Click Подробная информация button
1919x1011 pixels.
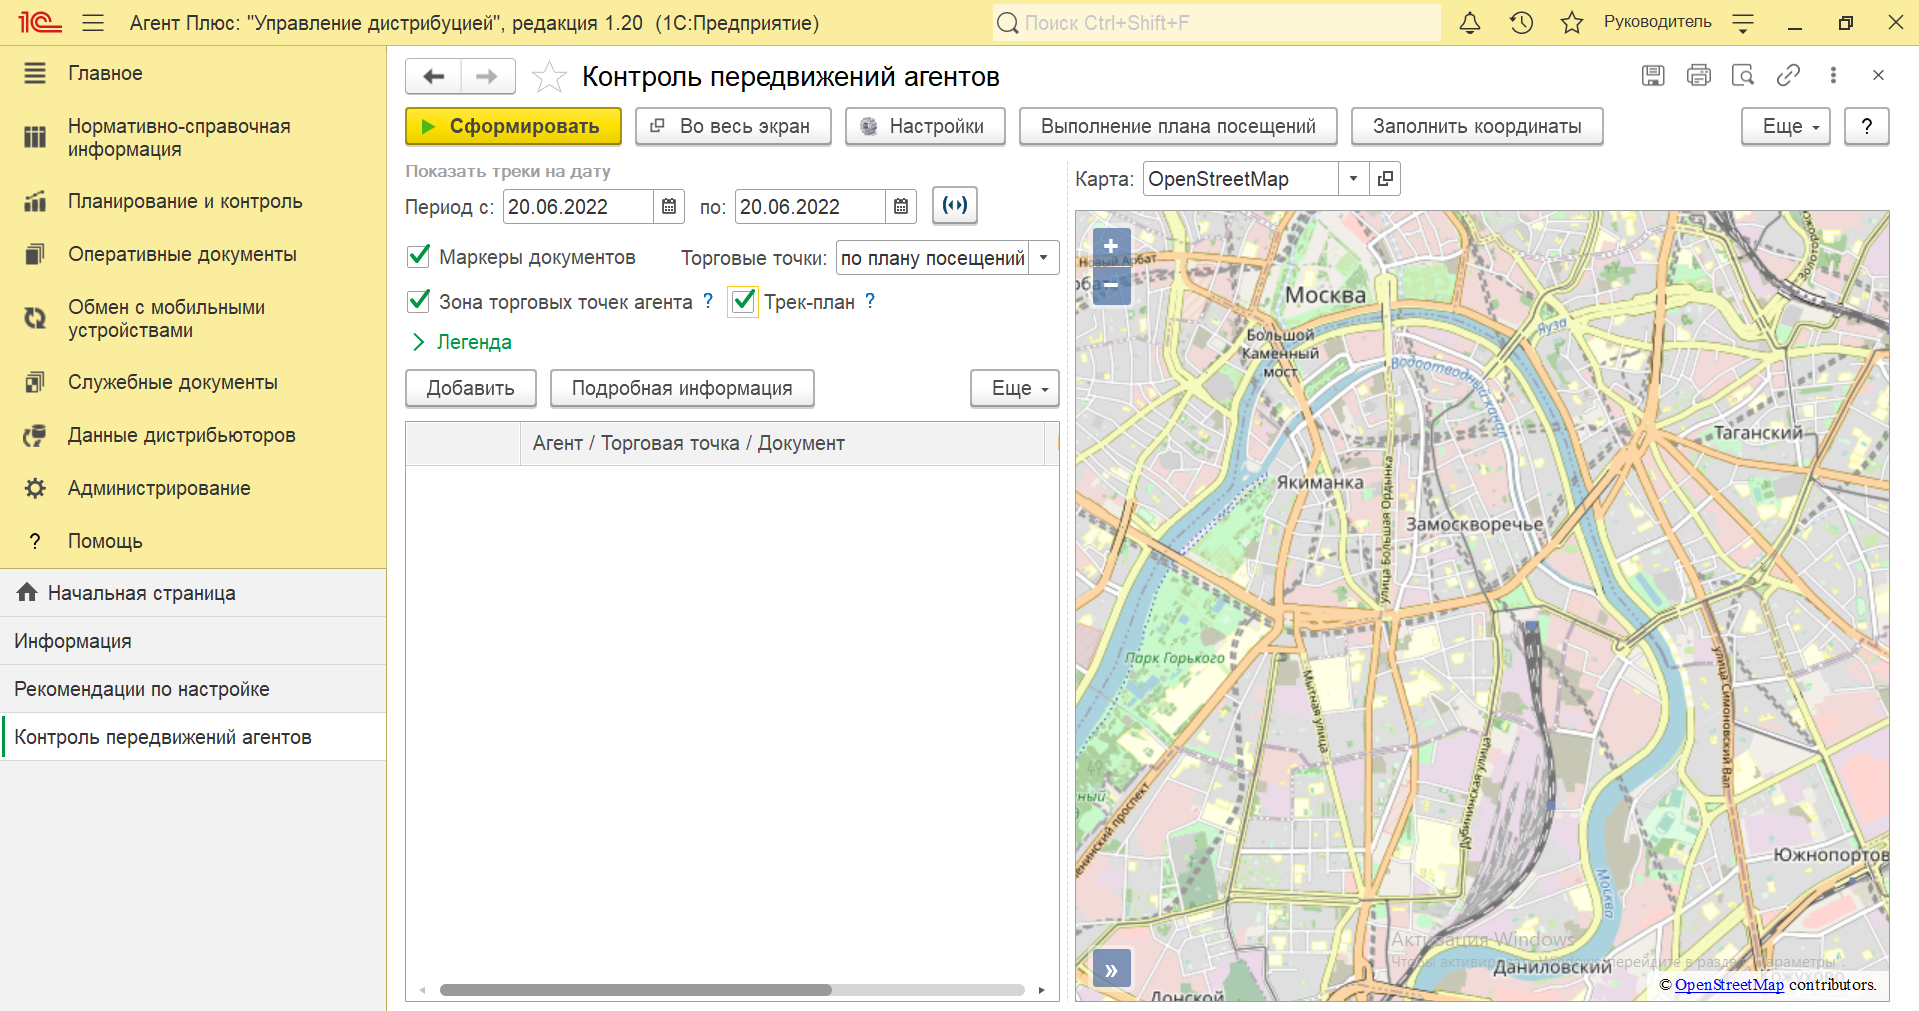point(682,388)
